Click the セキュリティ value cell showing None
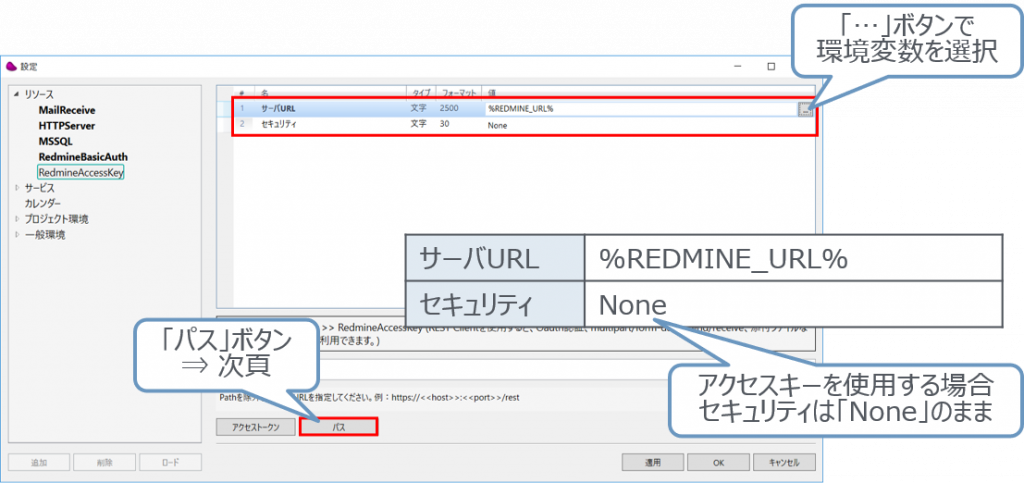The width and height of the screenshot is (1024, 483). click(640, 126)
